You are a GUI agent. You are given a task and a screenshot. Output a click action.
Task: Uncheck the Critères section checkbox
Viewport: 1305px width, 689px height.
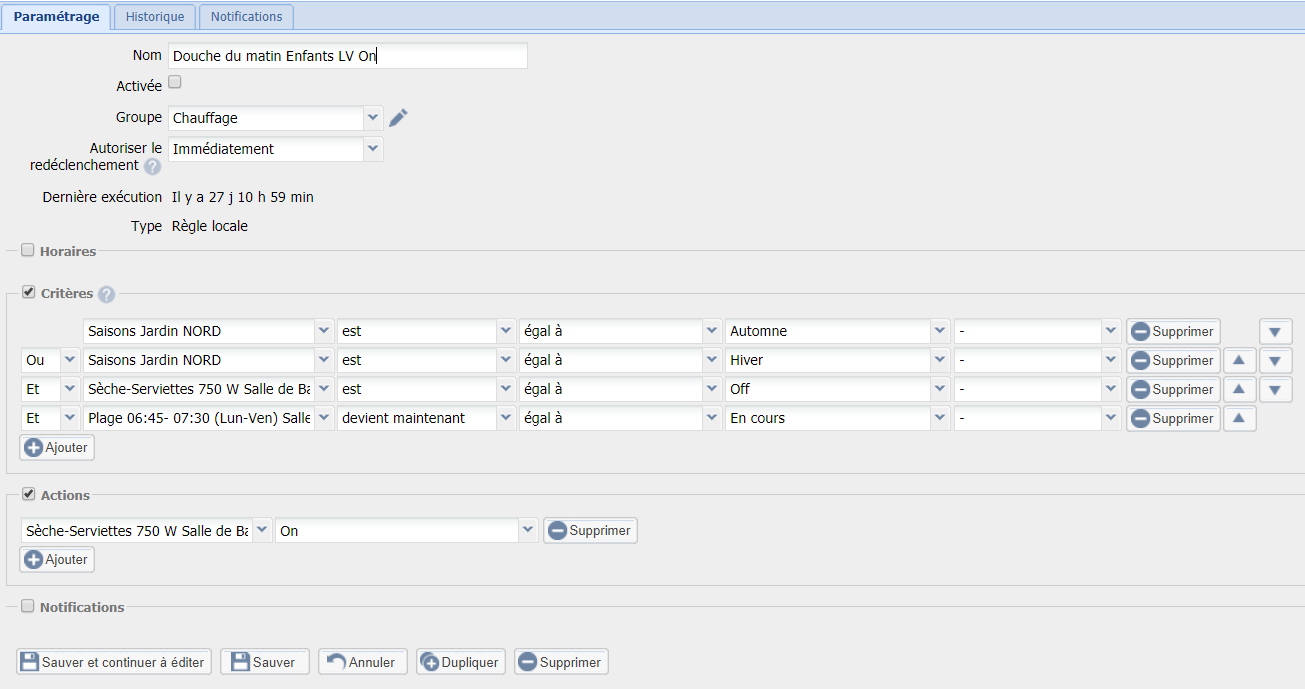point(28,292)
